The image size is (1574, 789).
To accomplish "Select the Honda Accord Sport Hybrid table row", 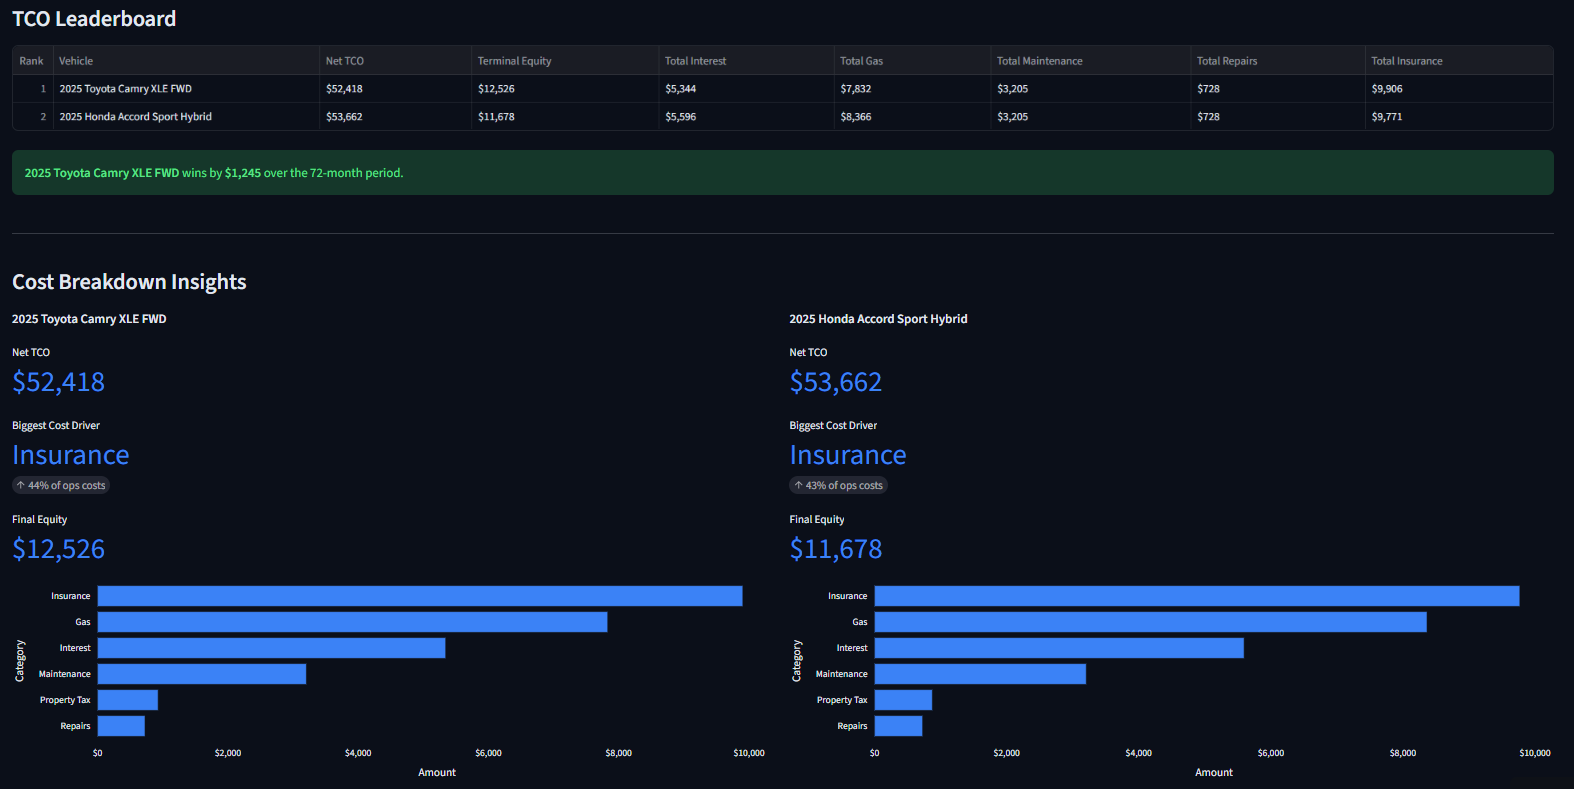I will click(783, 117).
